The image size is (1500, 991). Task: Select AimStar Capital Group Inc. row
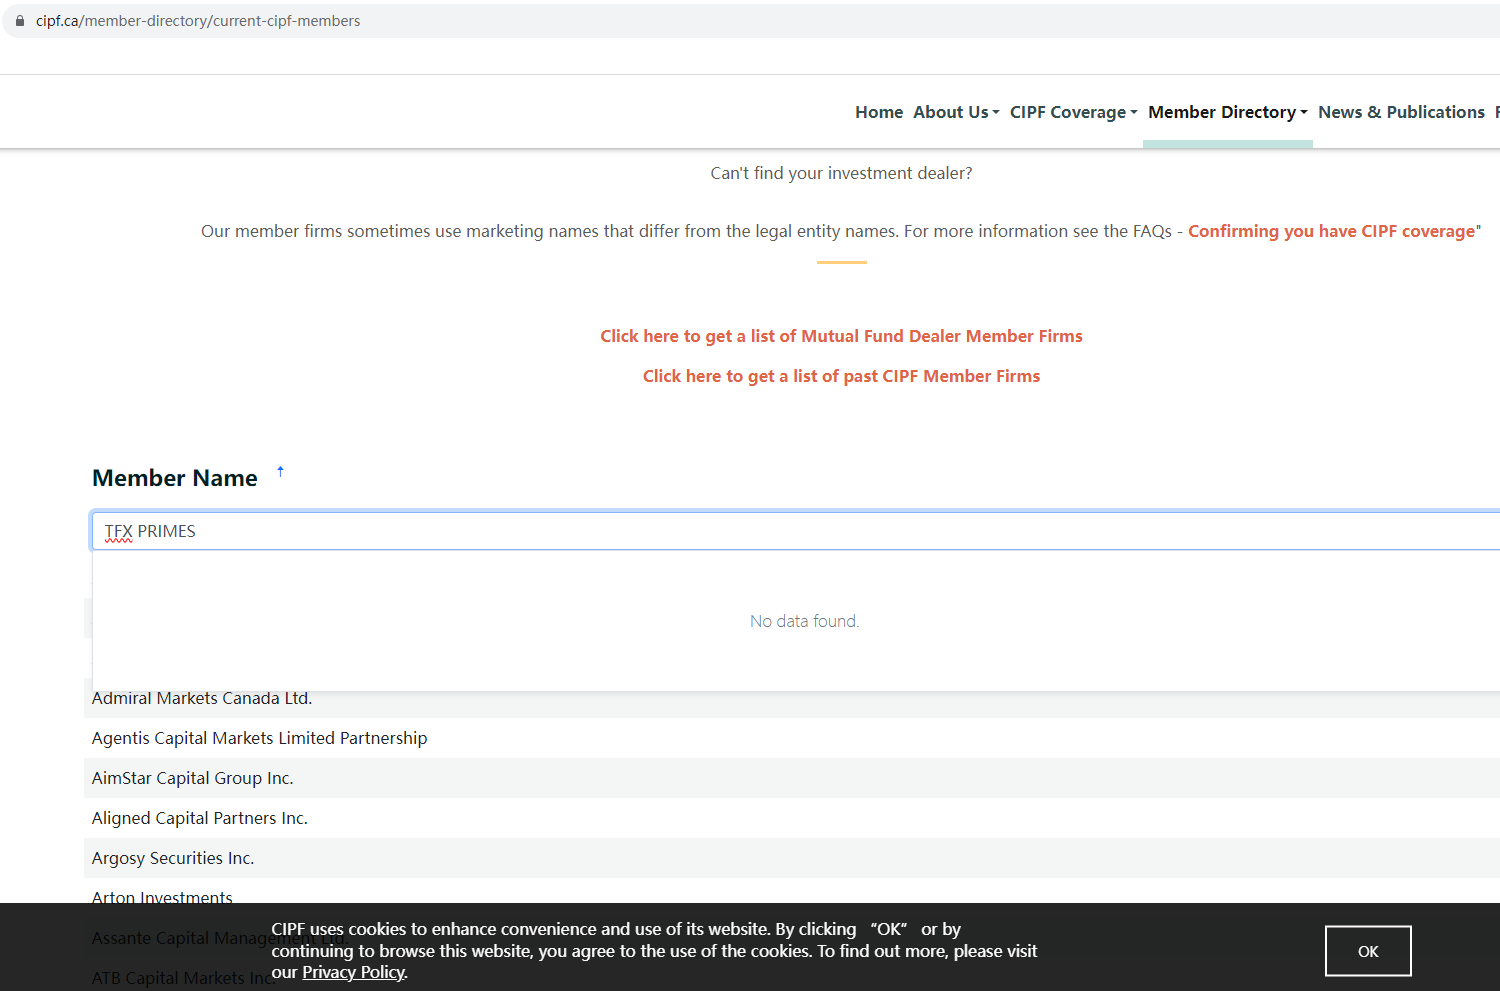[792, 778]
